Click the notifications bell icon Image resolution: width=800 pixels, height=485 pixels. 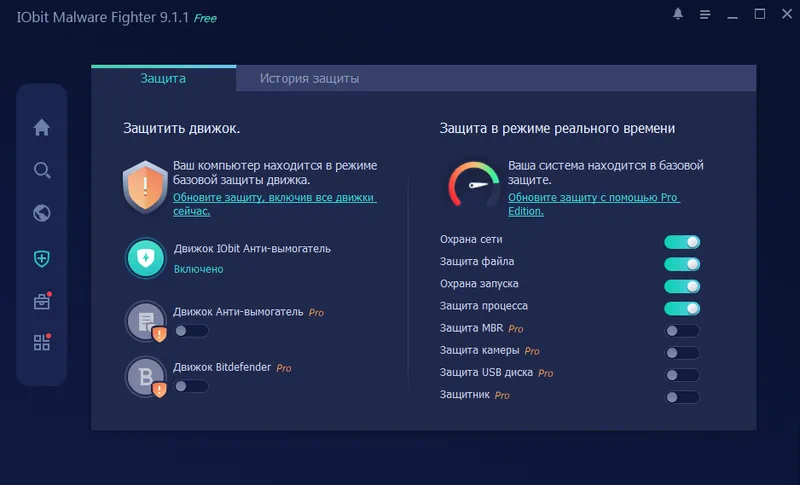[679, 14]
